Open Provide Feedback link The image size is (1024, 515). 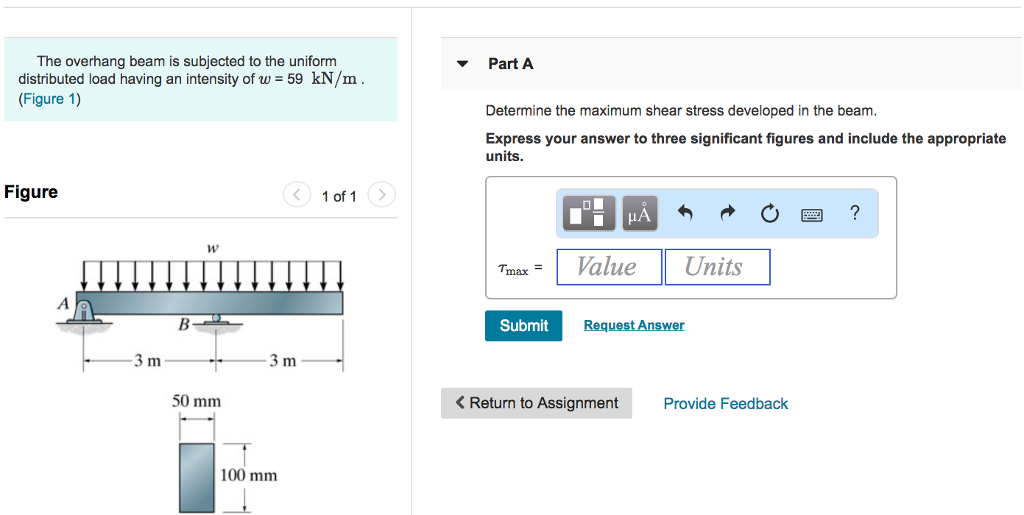[x=726, y=404]
